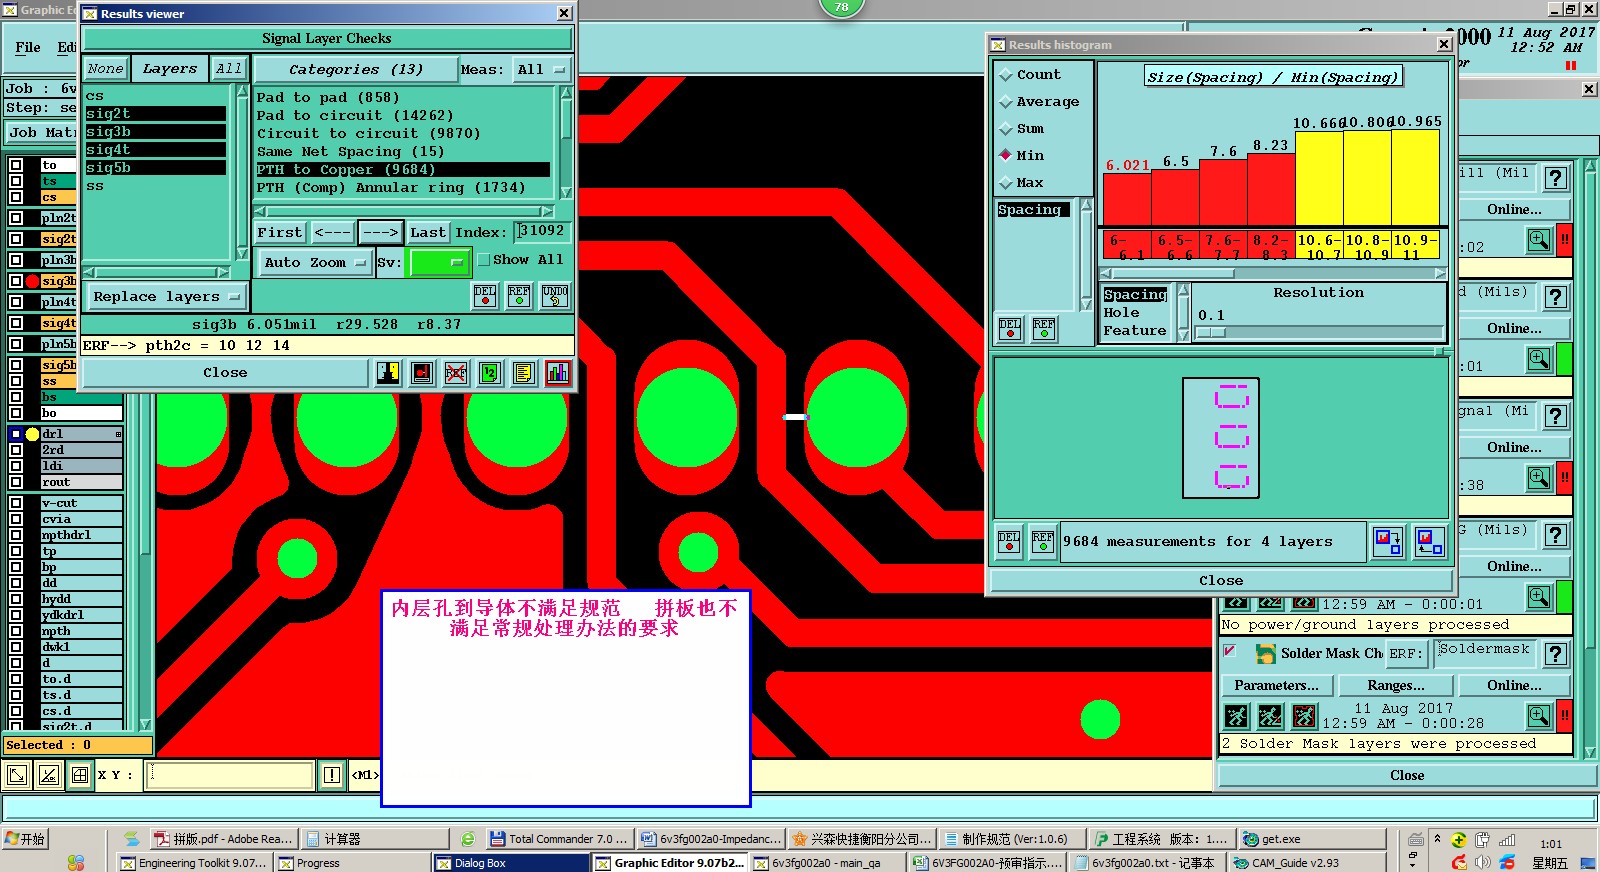This screenshot has width=1600, height=872.
Task: Select the Count radio option
Action: (x=1006, y=75)
